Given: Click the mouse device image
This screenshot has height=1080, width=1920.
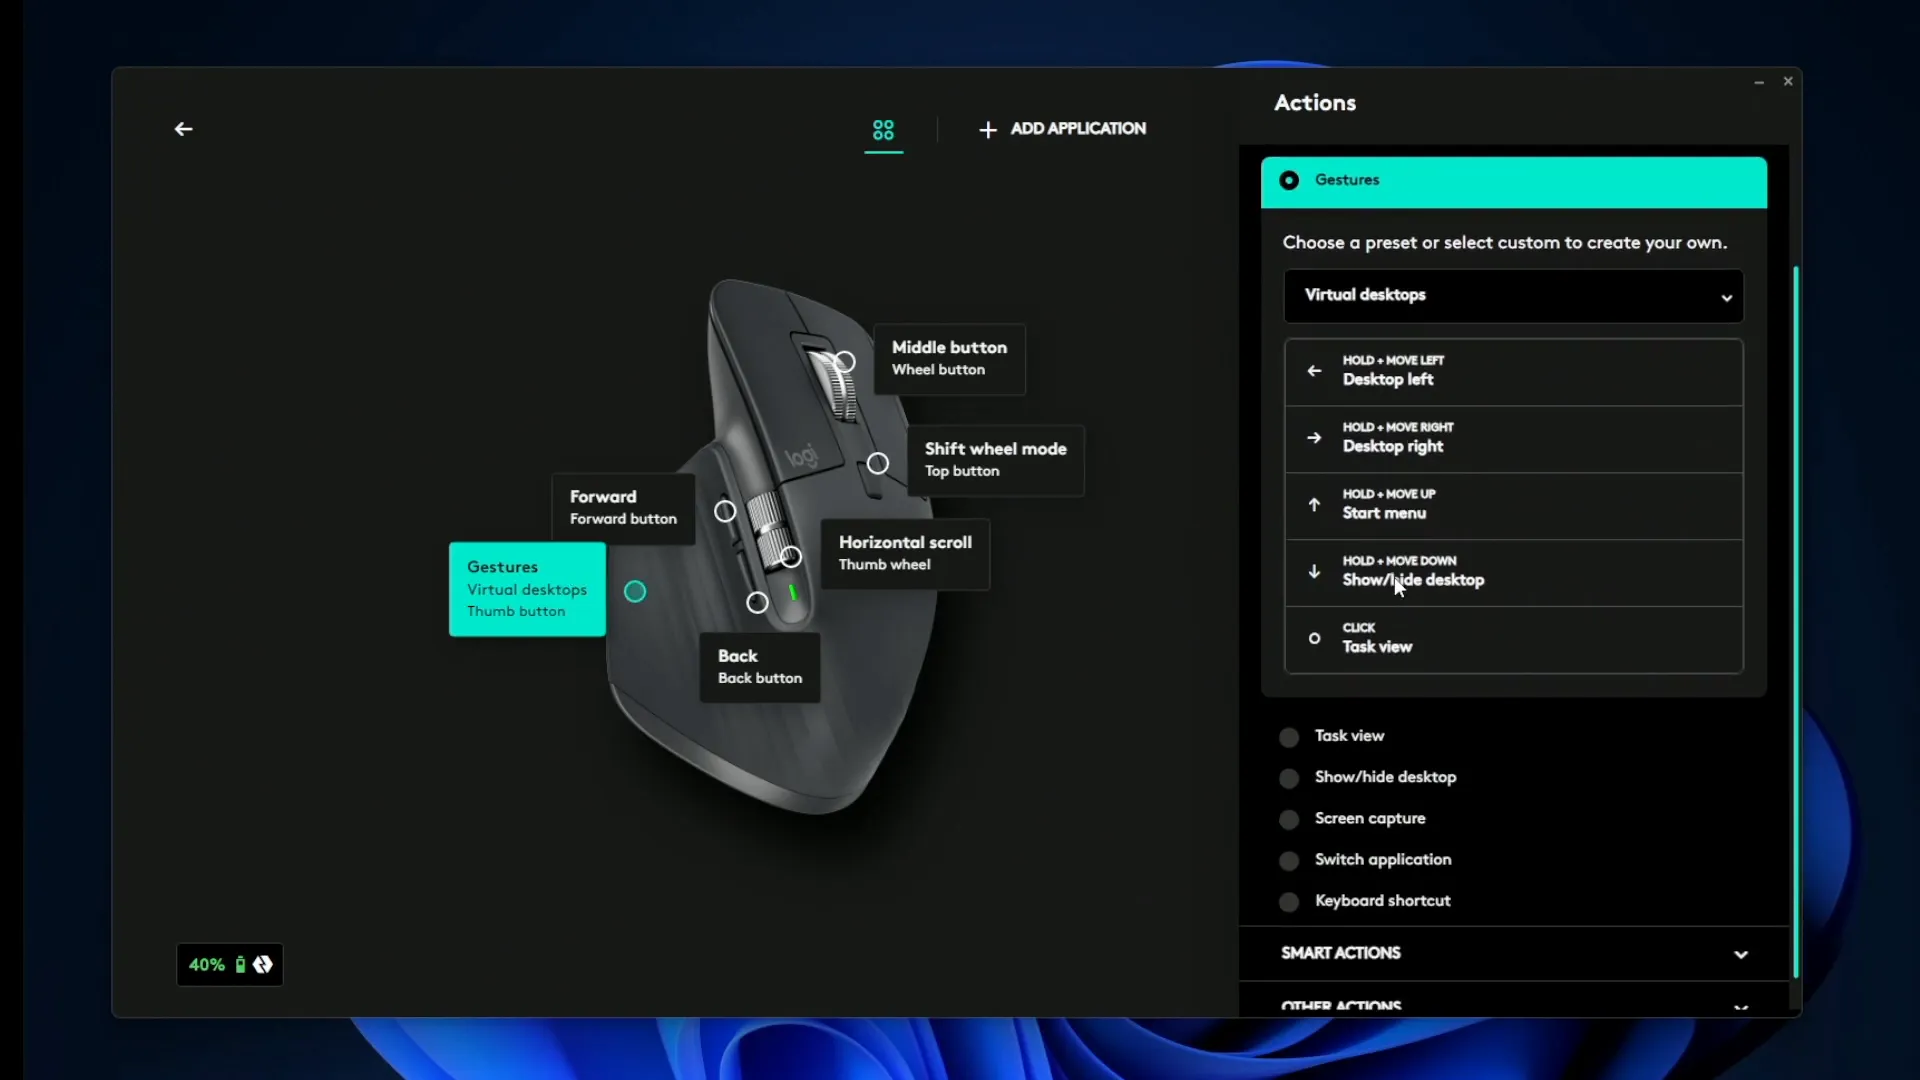Looking at the screenshot, I should [x=770, y=545].
